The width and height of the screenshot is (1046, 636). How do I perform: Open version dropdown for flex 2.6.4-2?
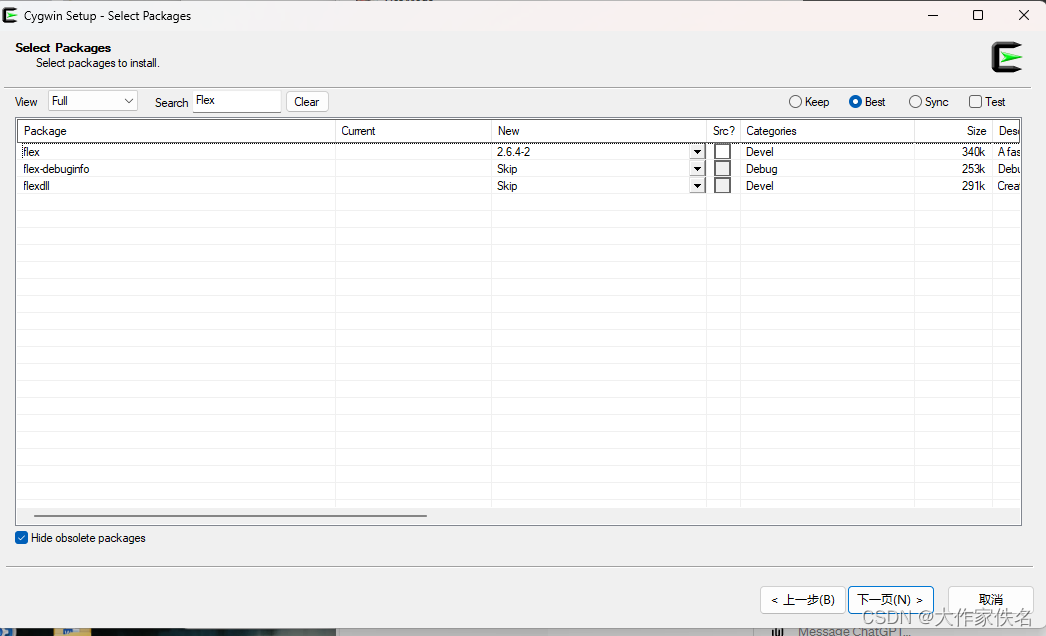point(697,152)
